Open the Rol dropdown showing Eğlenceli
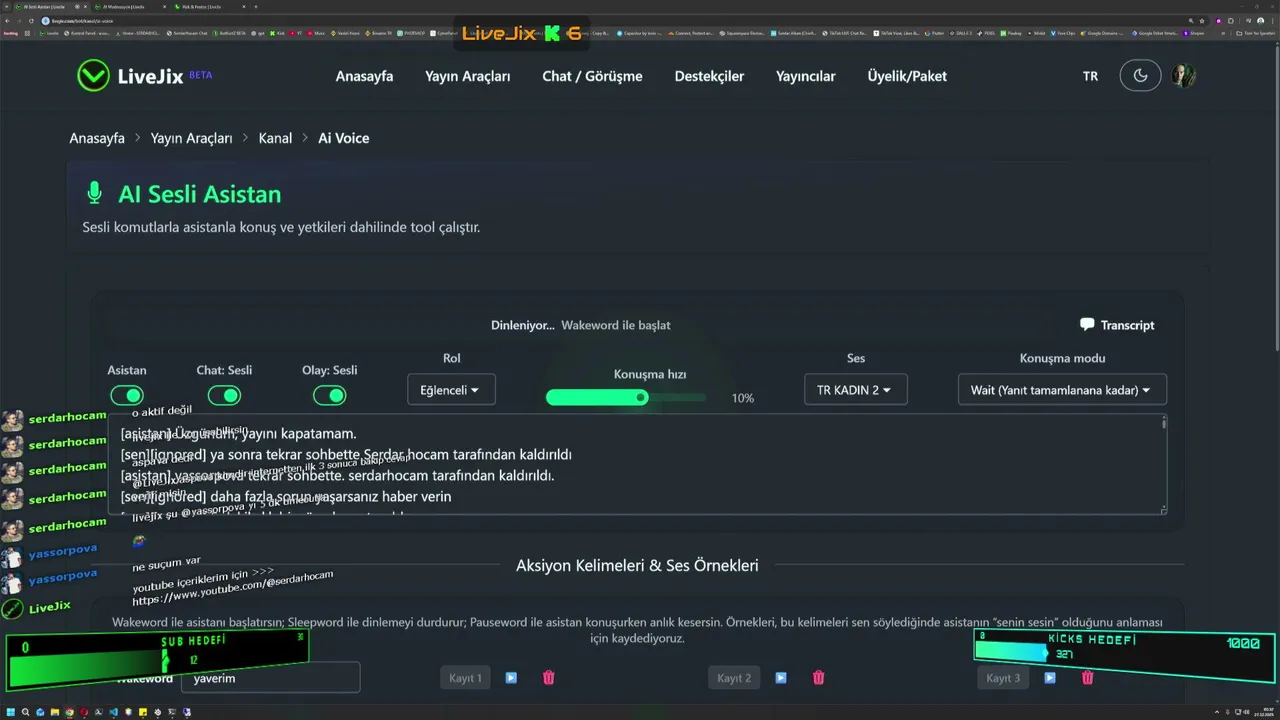1280x720 pixels. (x=451, y=390)
